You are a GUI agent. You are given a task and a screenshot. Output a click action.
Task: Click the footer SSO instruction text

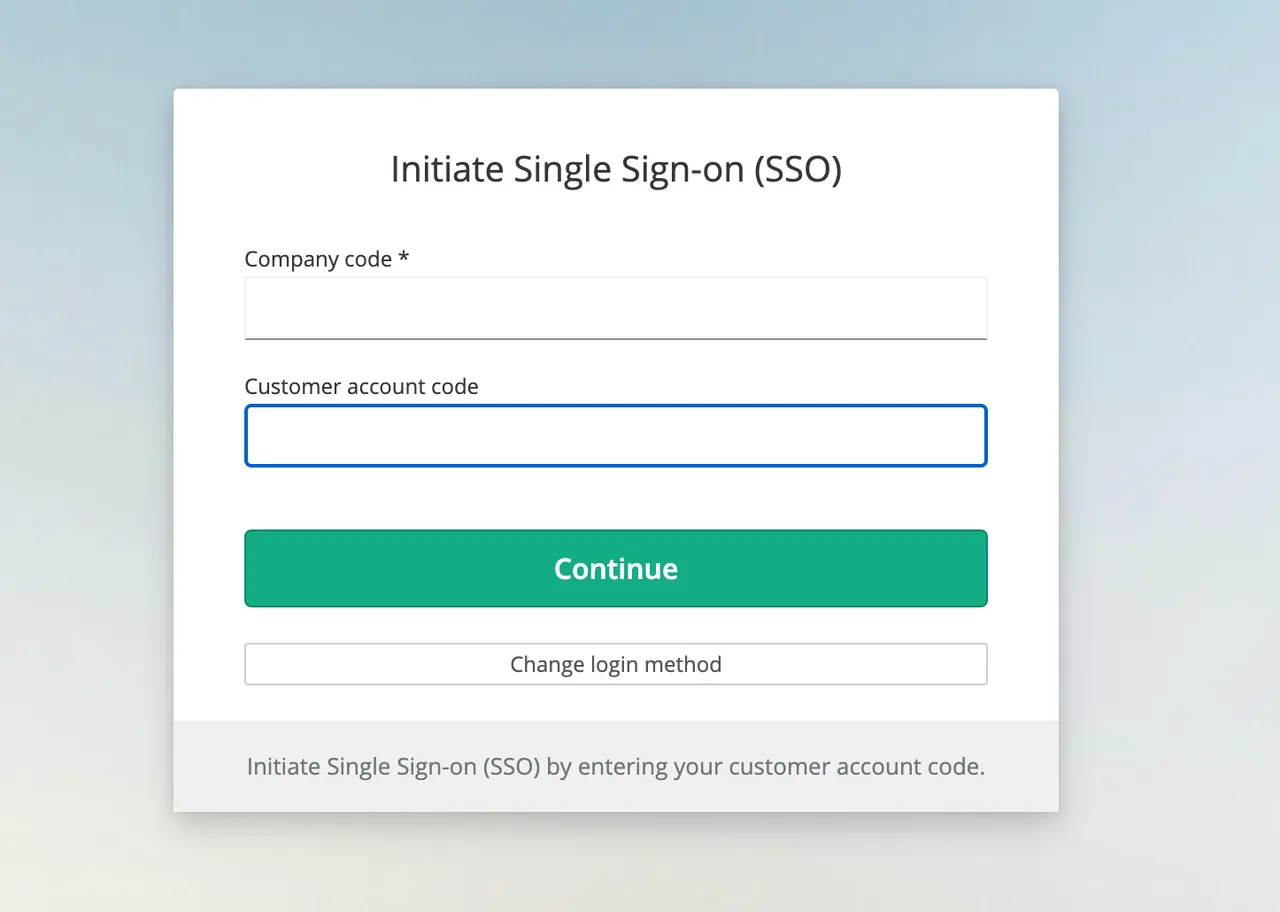tap(615, 766)
